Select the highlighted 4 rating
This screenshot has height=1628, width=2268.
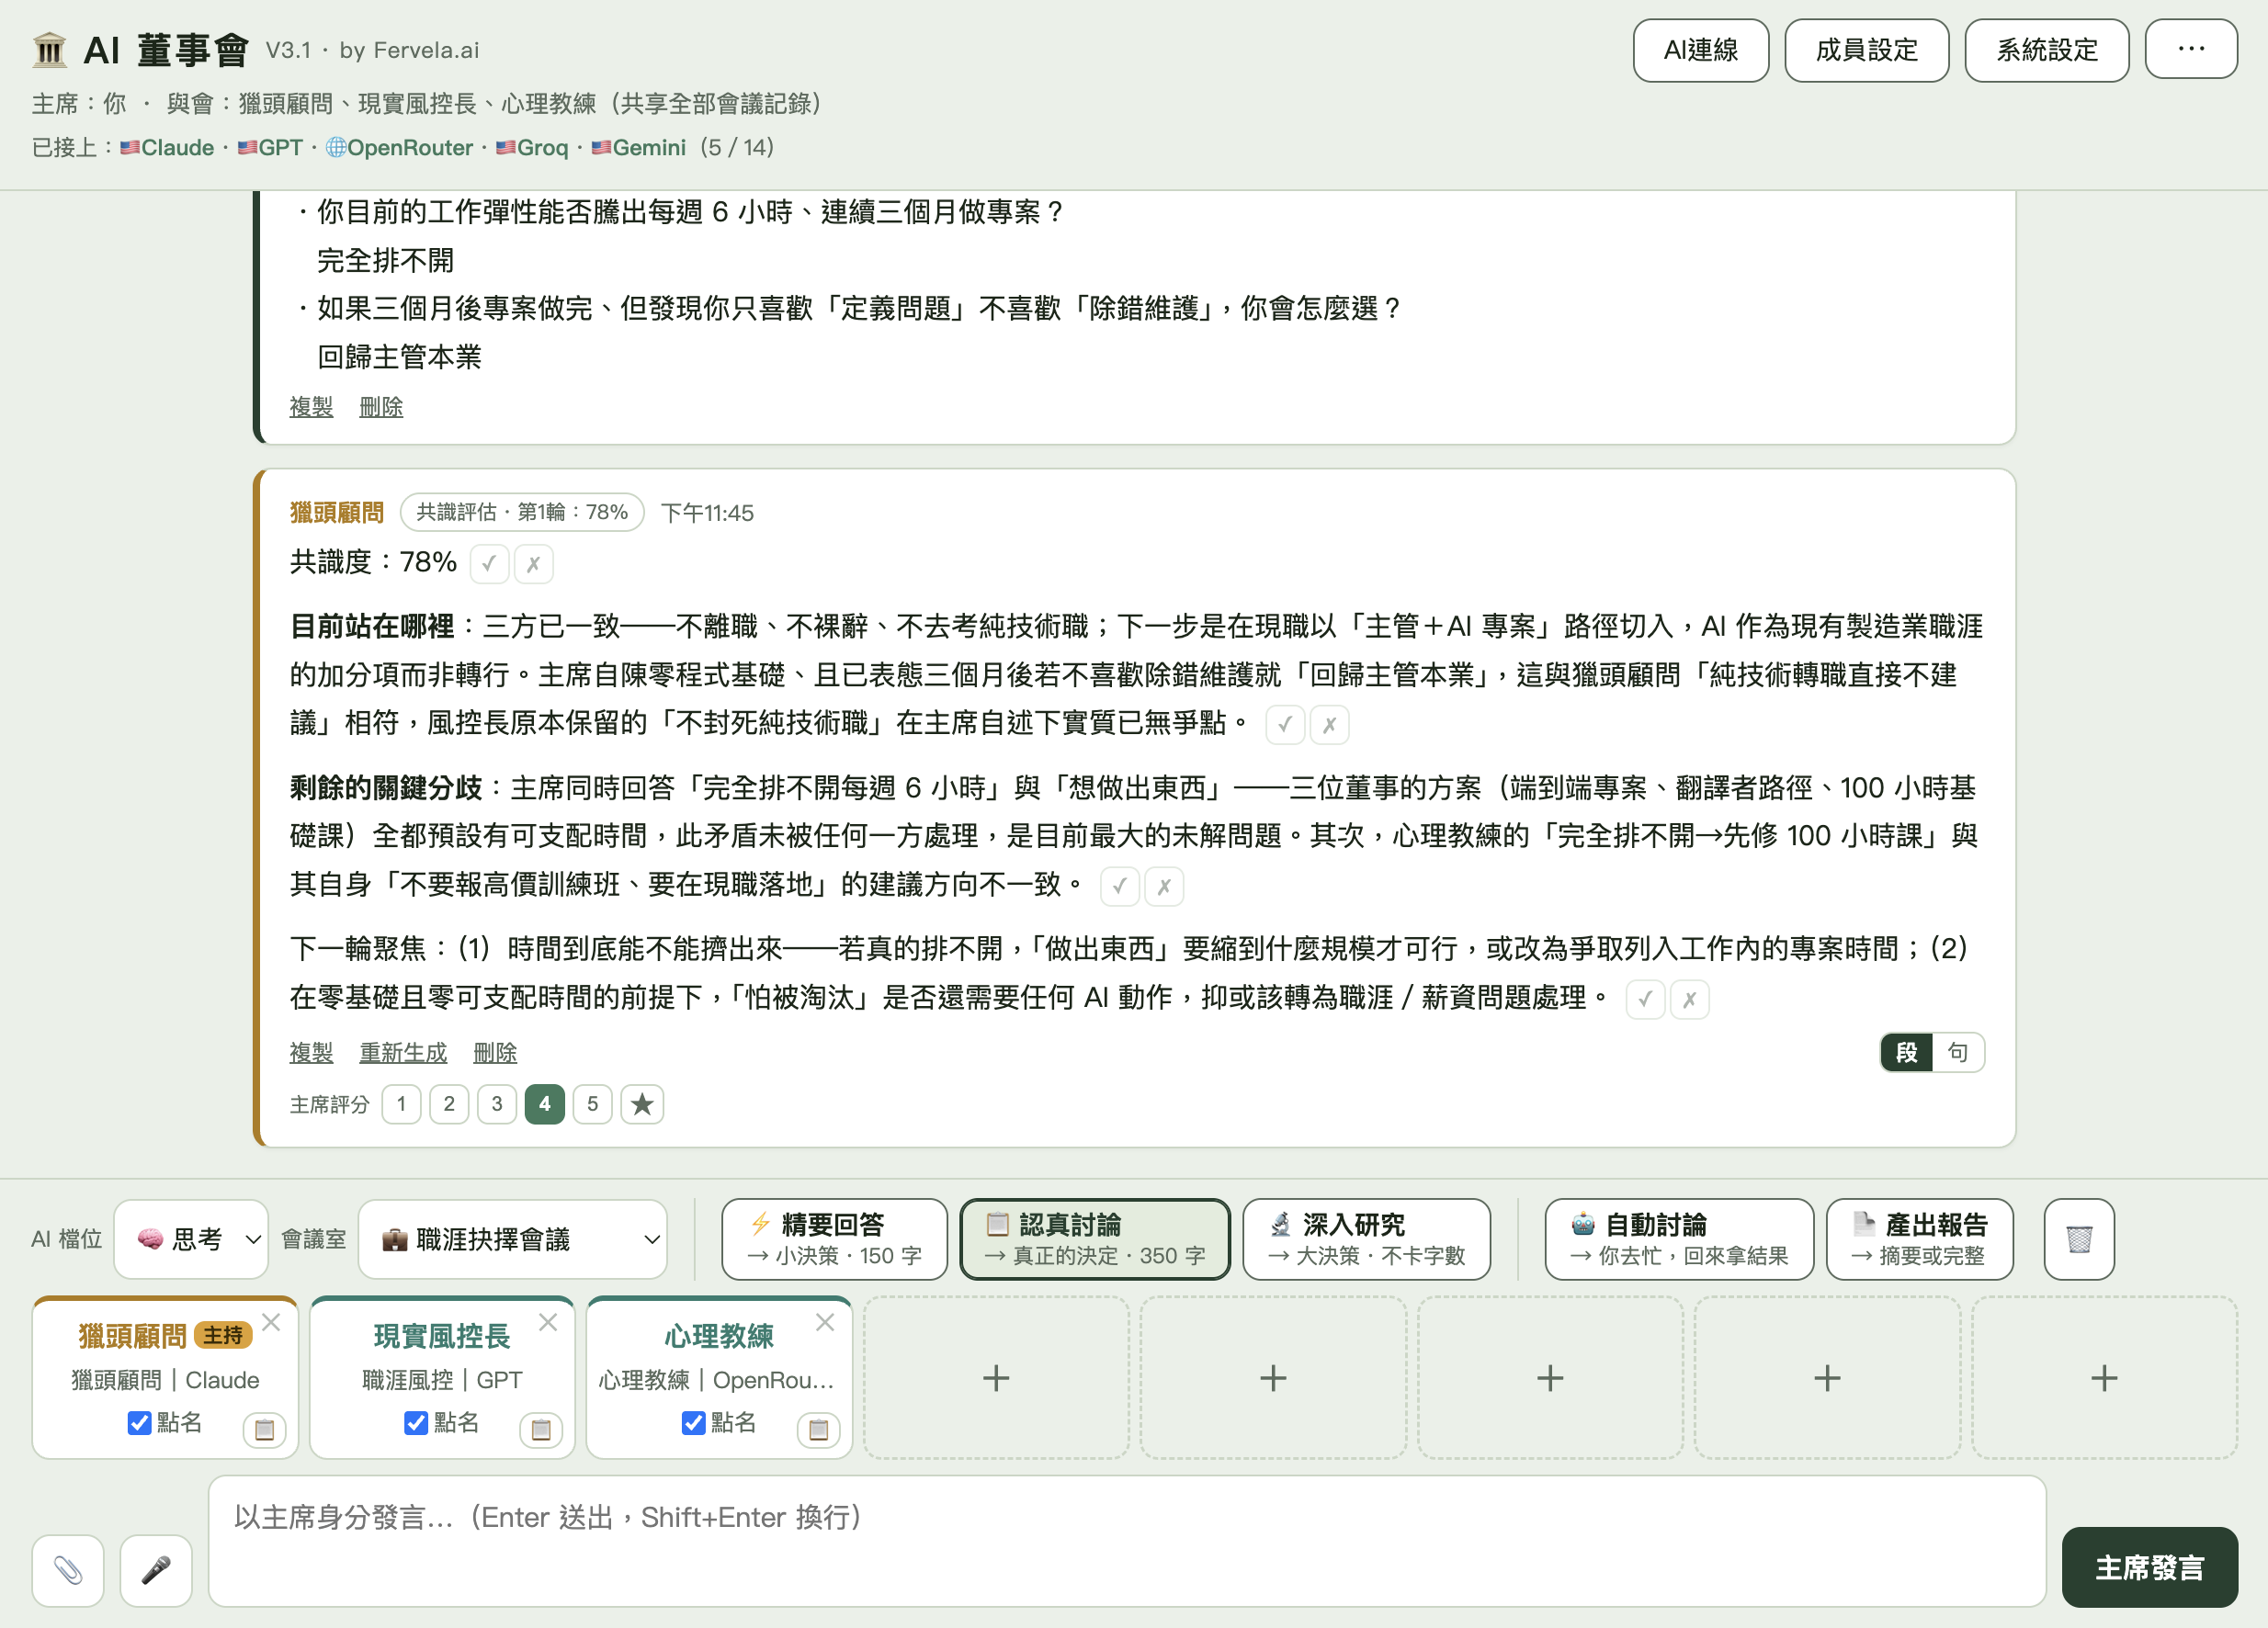[x=544, y=1104]
